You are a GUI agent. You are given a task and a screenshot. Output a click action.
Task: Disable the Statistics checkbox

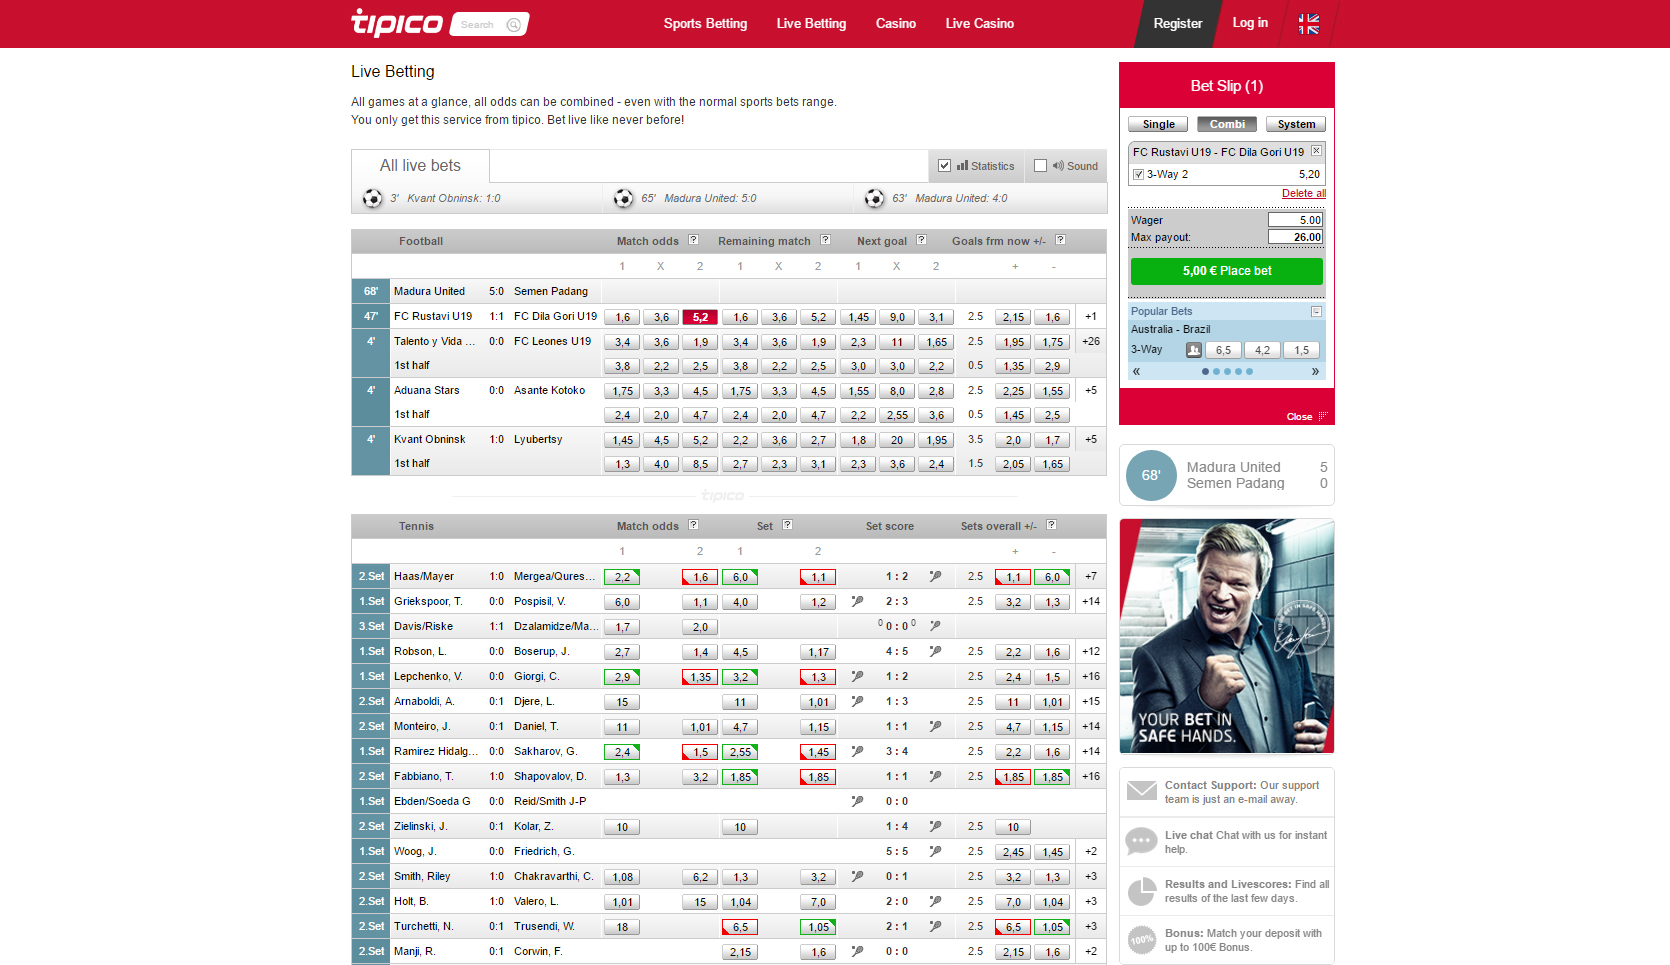(944, 166)
